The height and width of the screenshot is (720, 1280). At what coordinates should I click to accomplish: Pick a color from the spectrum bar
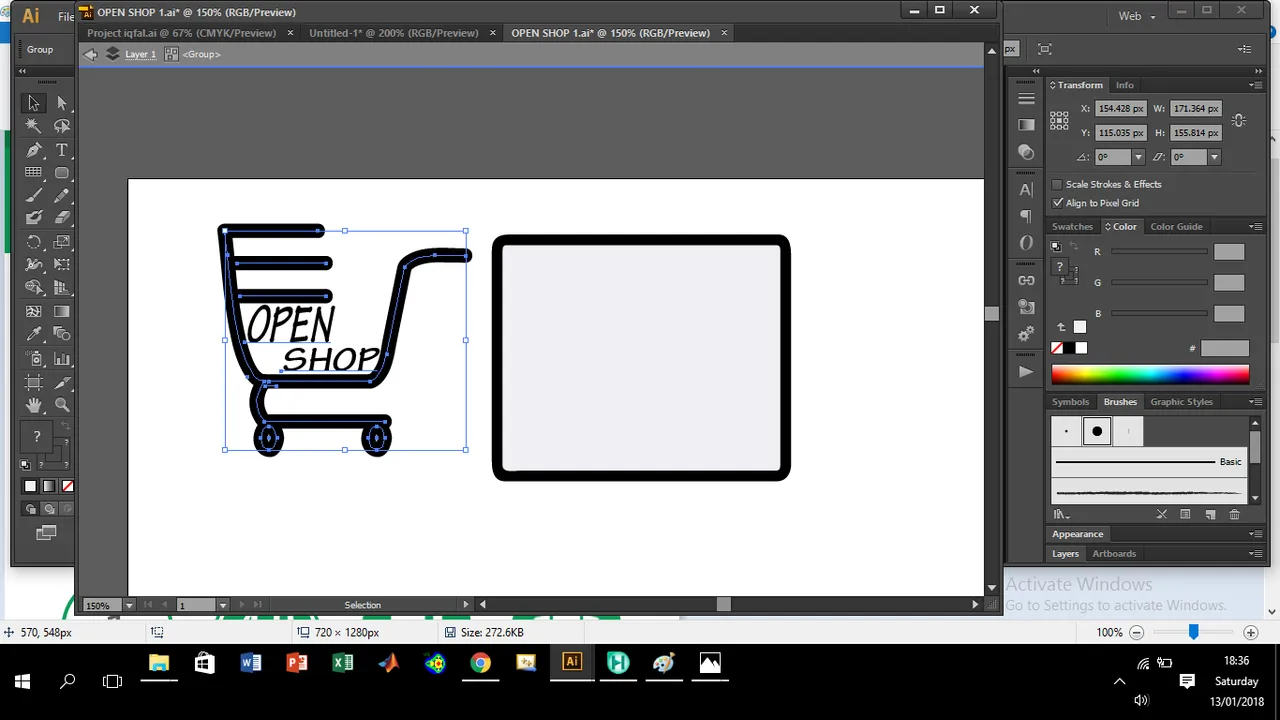tap(1150, 375)
